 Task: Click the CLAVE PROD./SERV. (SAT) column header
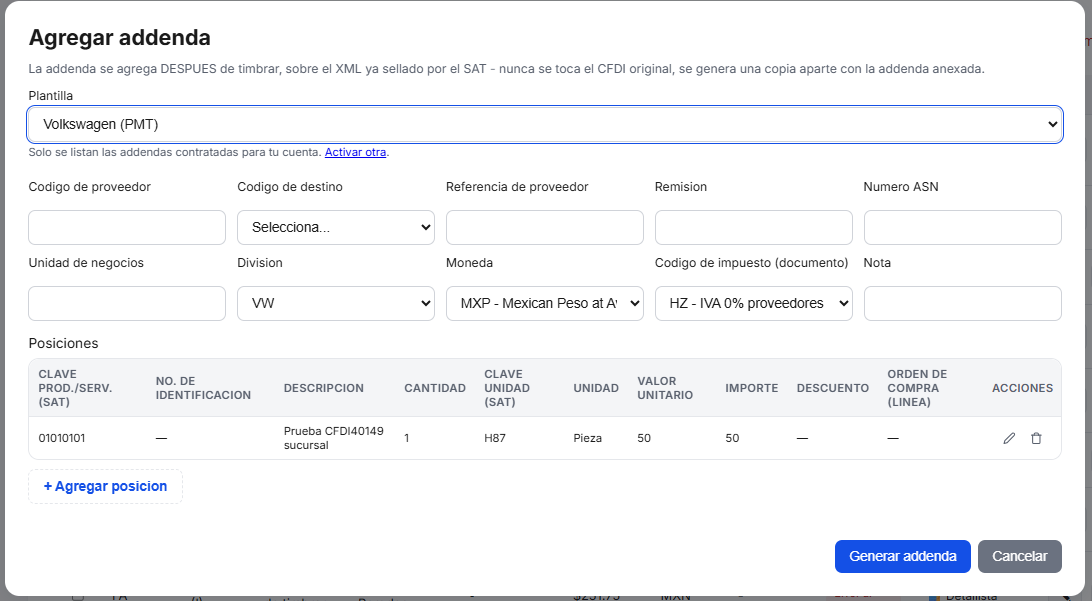click(75, 388)
